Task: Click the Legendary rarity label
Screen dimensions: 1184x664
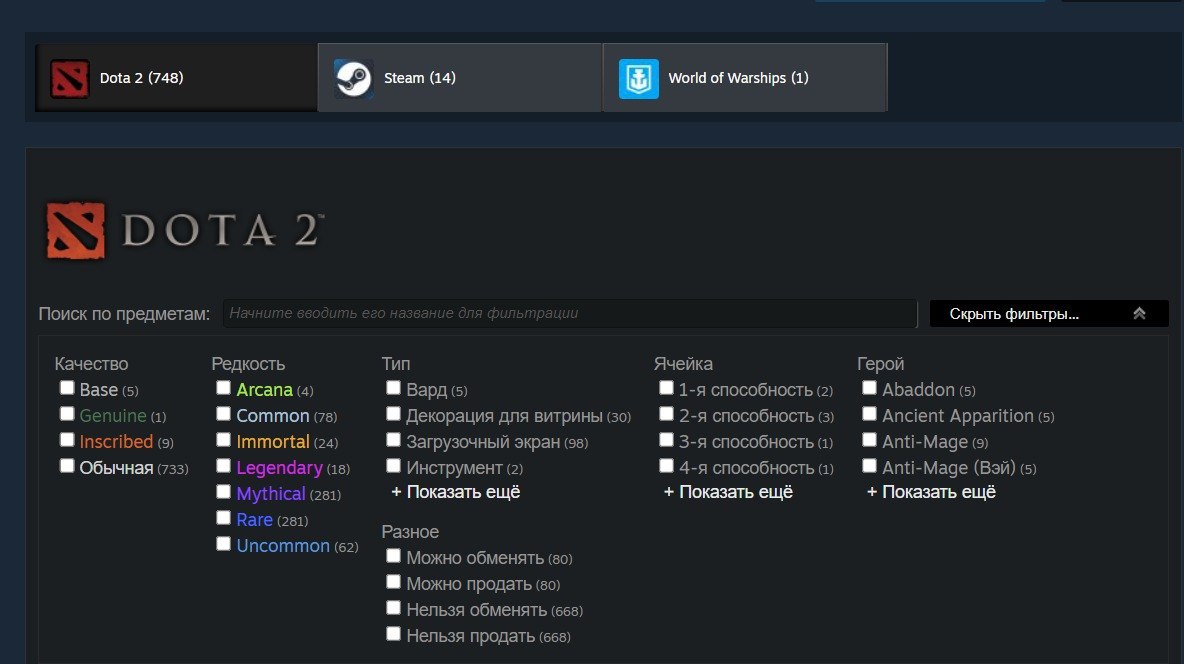Action: point(279,468)
